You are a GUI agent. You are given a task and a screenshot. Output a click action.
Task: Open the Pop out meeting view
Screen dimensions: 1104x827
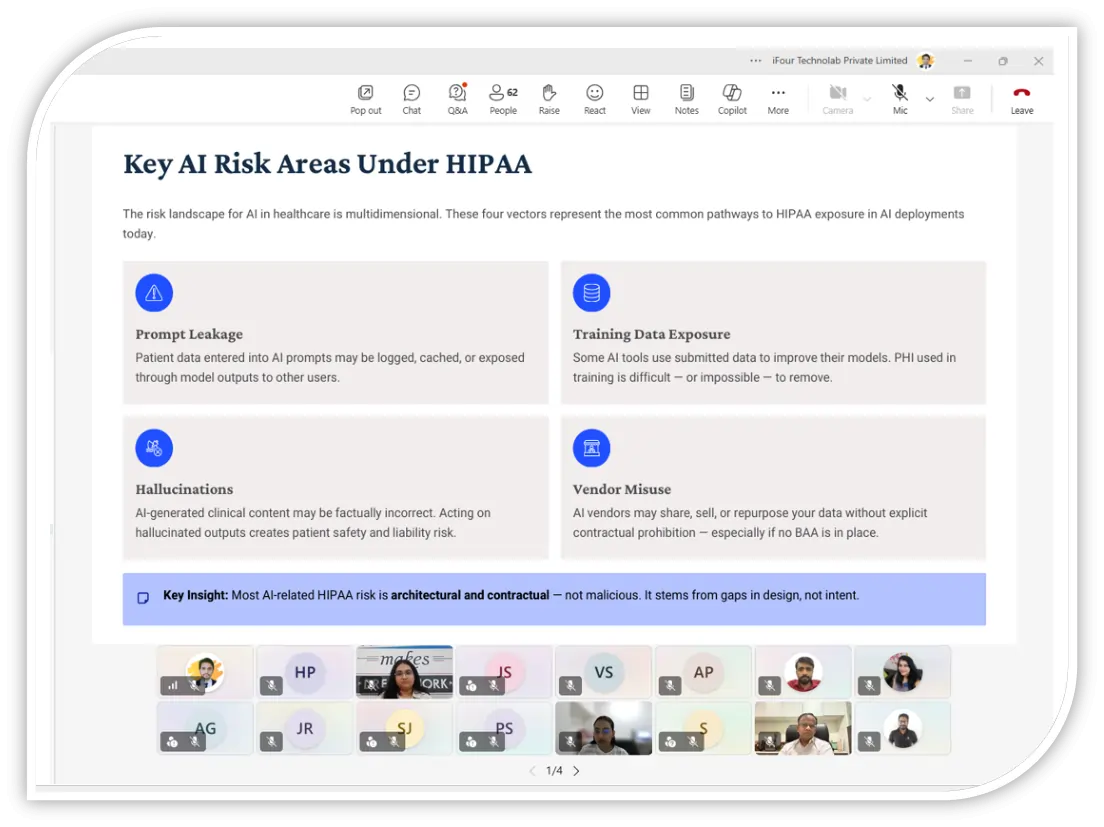[366, 98]
